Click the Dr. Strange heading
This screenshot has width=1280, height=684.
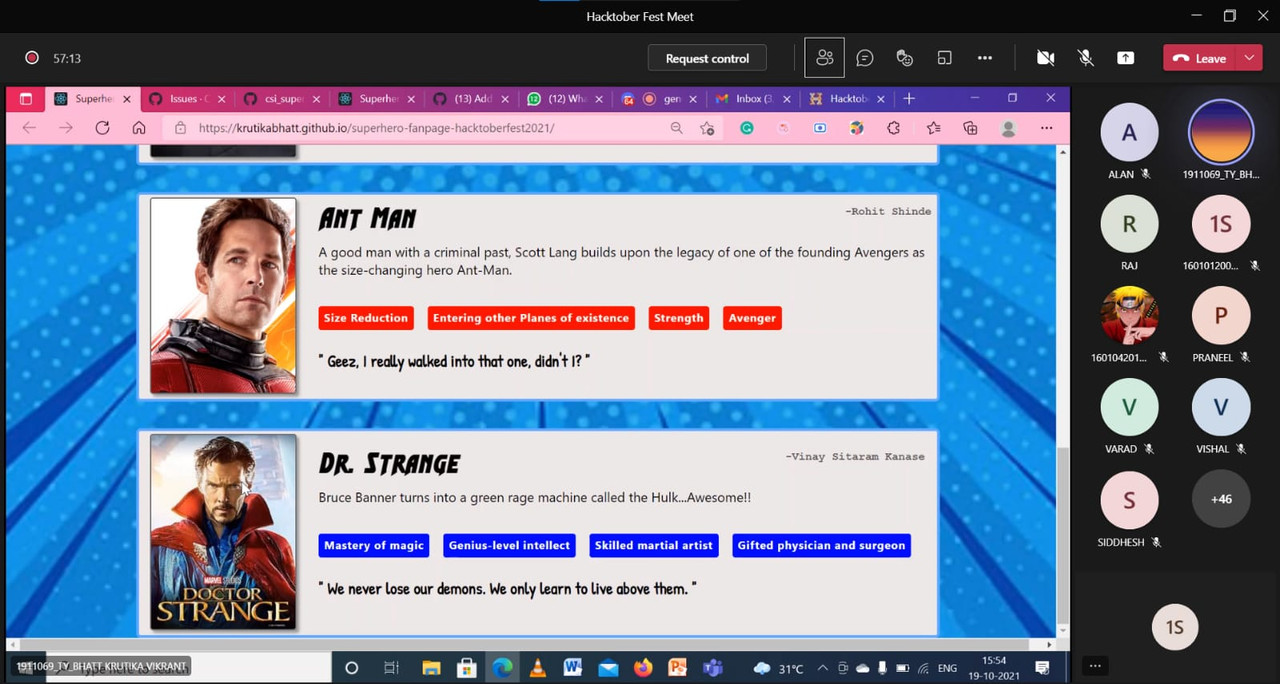(389, 463)
